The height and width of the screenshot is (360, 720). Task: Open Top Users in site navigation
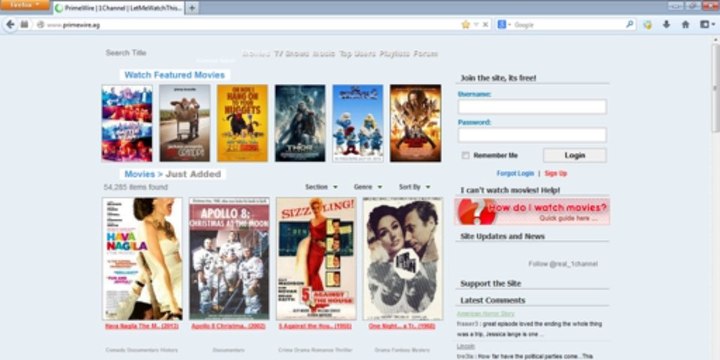[x=357, y=54]
